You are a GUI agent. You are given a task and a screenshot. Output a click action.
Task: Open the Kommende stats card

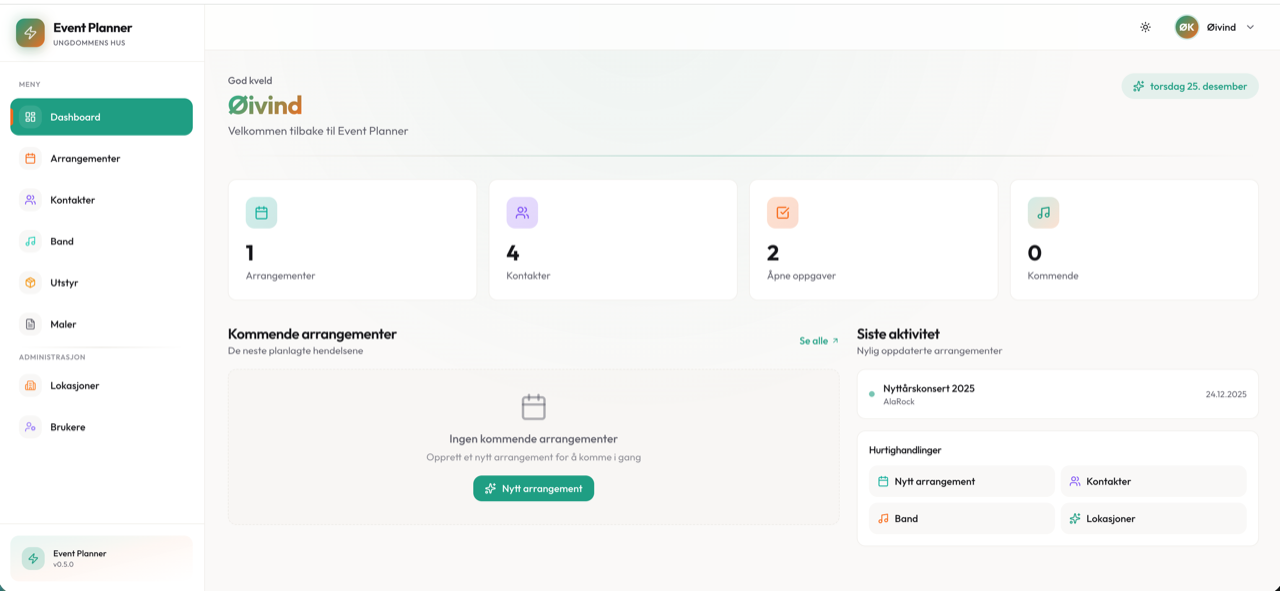1133,240
